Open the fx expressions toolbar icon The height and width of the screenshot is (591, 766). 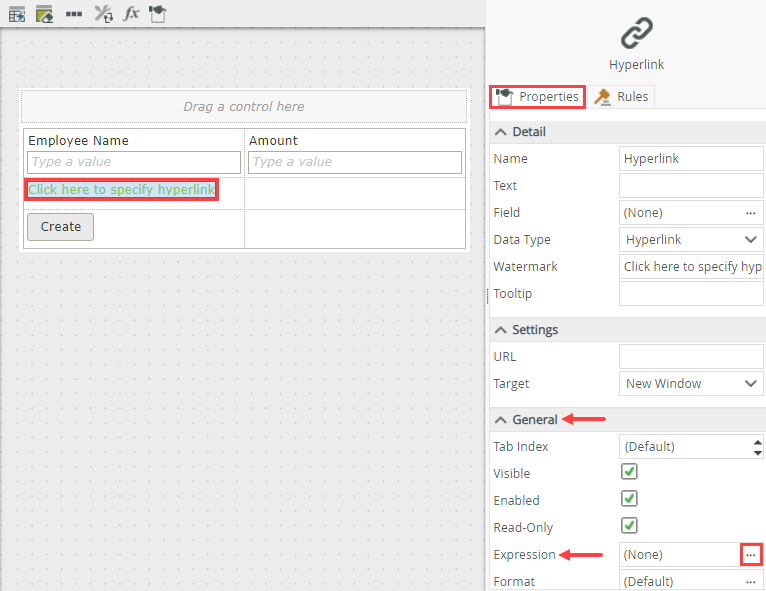131,14
